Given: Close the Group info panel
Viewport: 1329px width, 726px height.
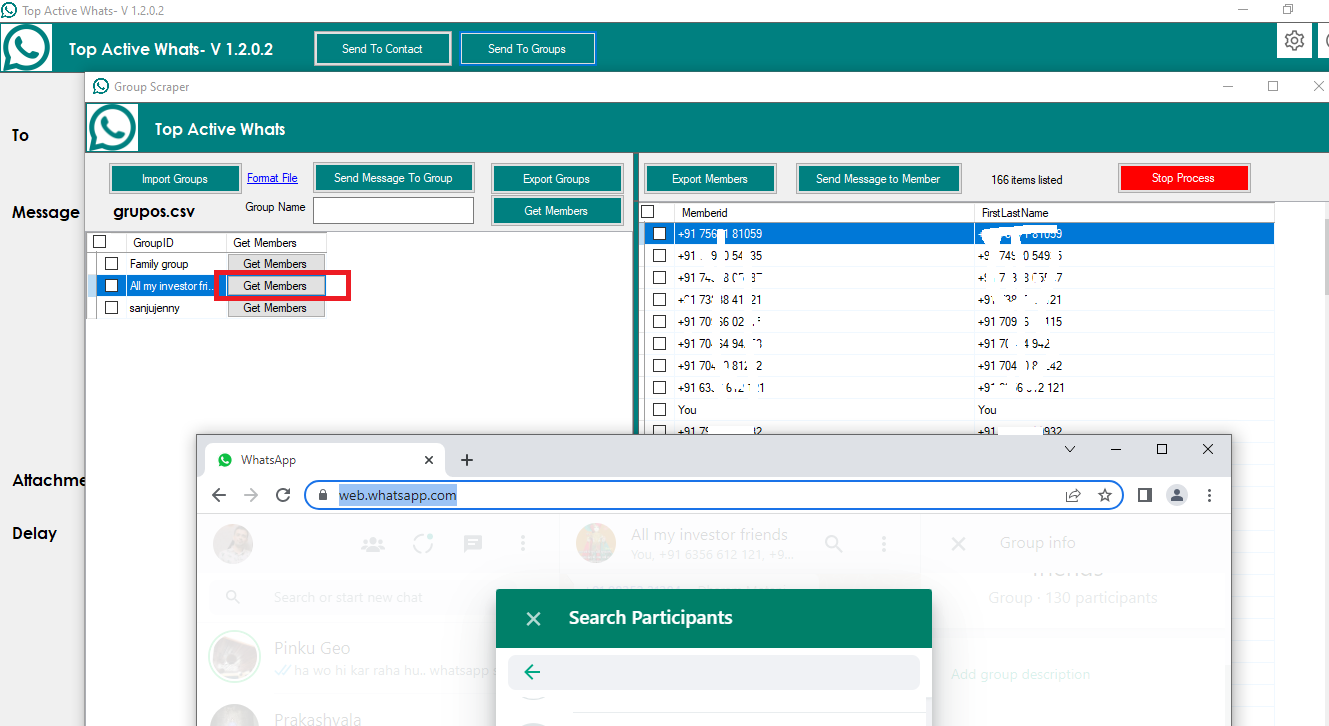Looking at the screenshot, I should coord(958,544).
